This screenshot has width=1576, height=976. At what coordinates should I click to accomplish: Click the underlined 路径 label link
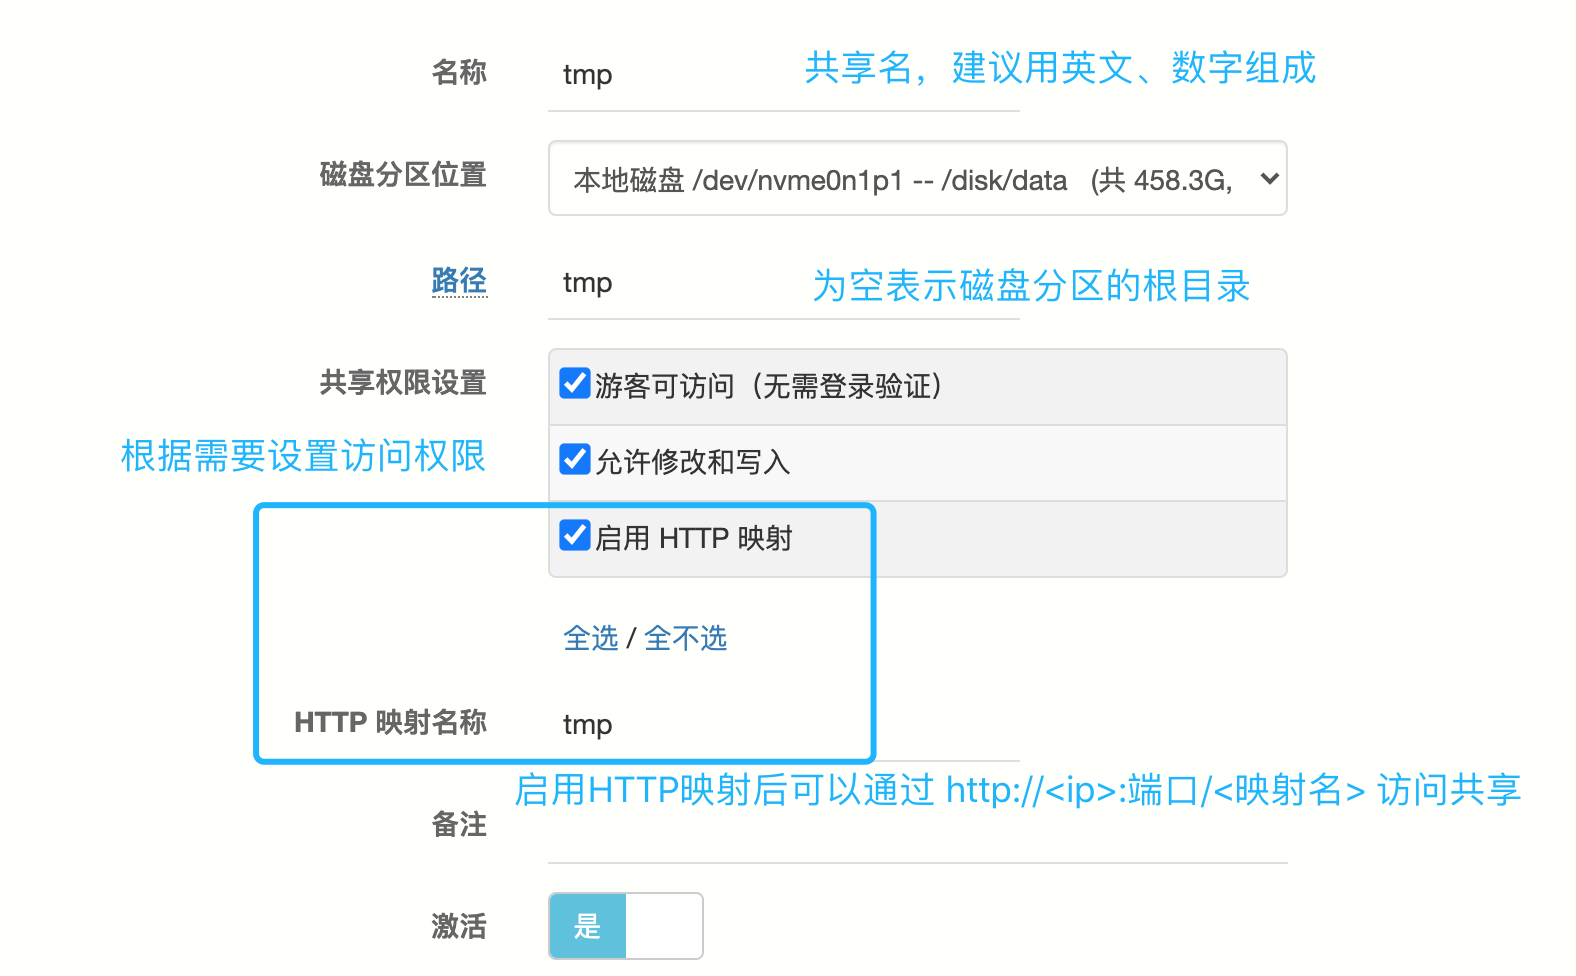coord(459,281)
